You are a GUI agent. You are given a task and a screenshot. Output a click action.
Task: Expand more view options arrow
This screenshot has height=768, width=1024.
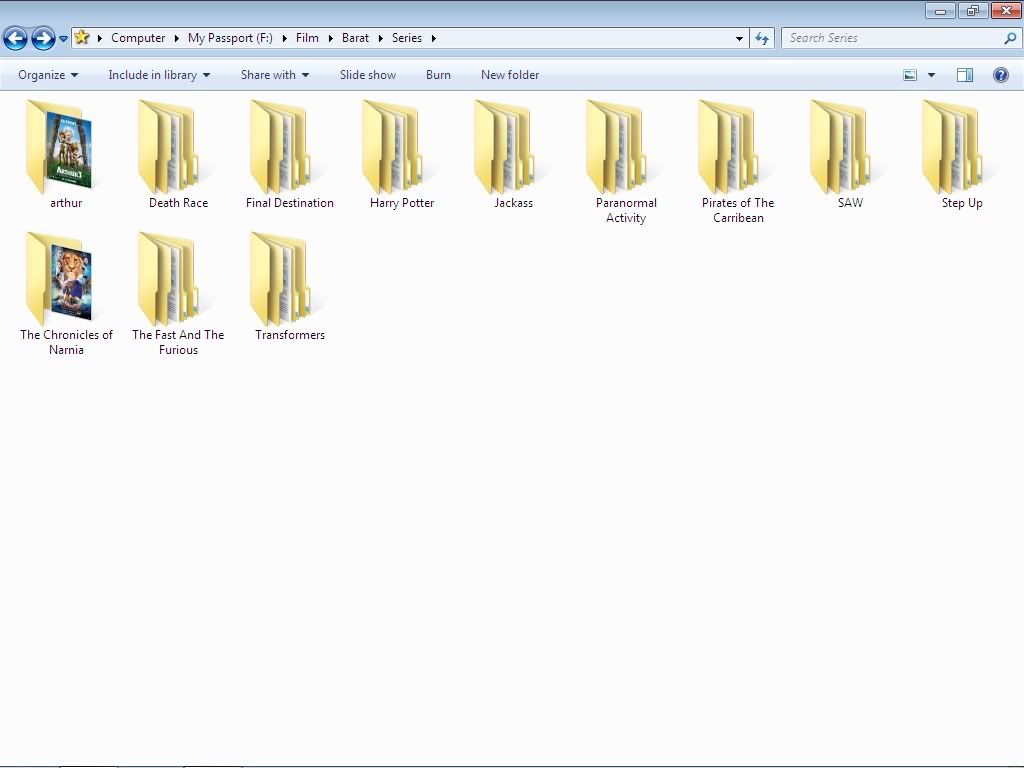point(931,75)
